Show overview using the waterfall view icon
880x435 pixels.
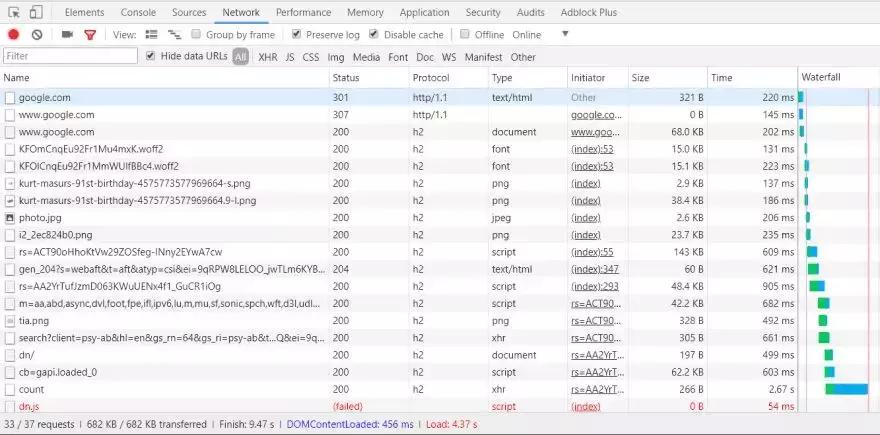coord(173,35)
